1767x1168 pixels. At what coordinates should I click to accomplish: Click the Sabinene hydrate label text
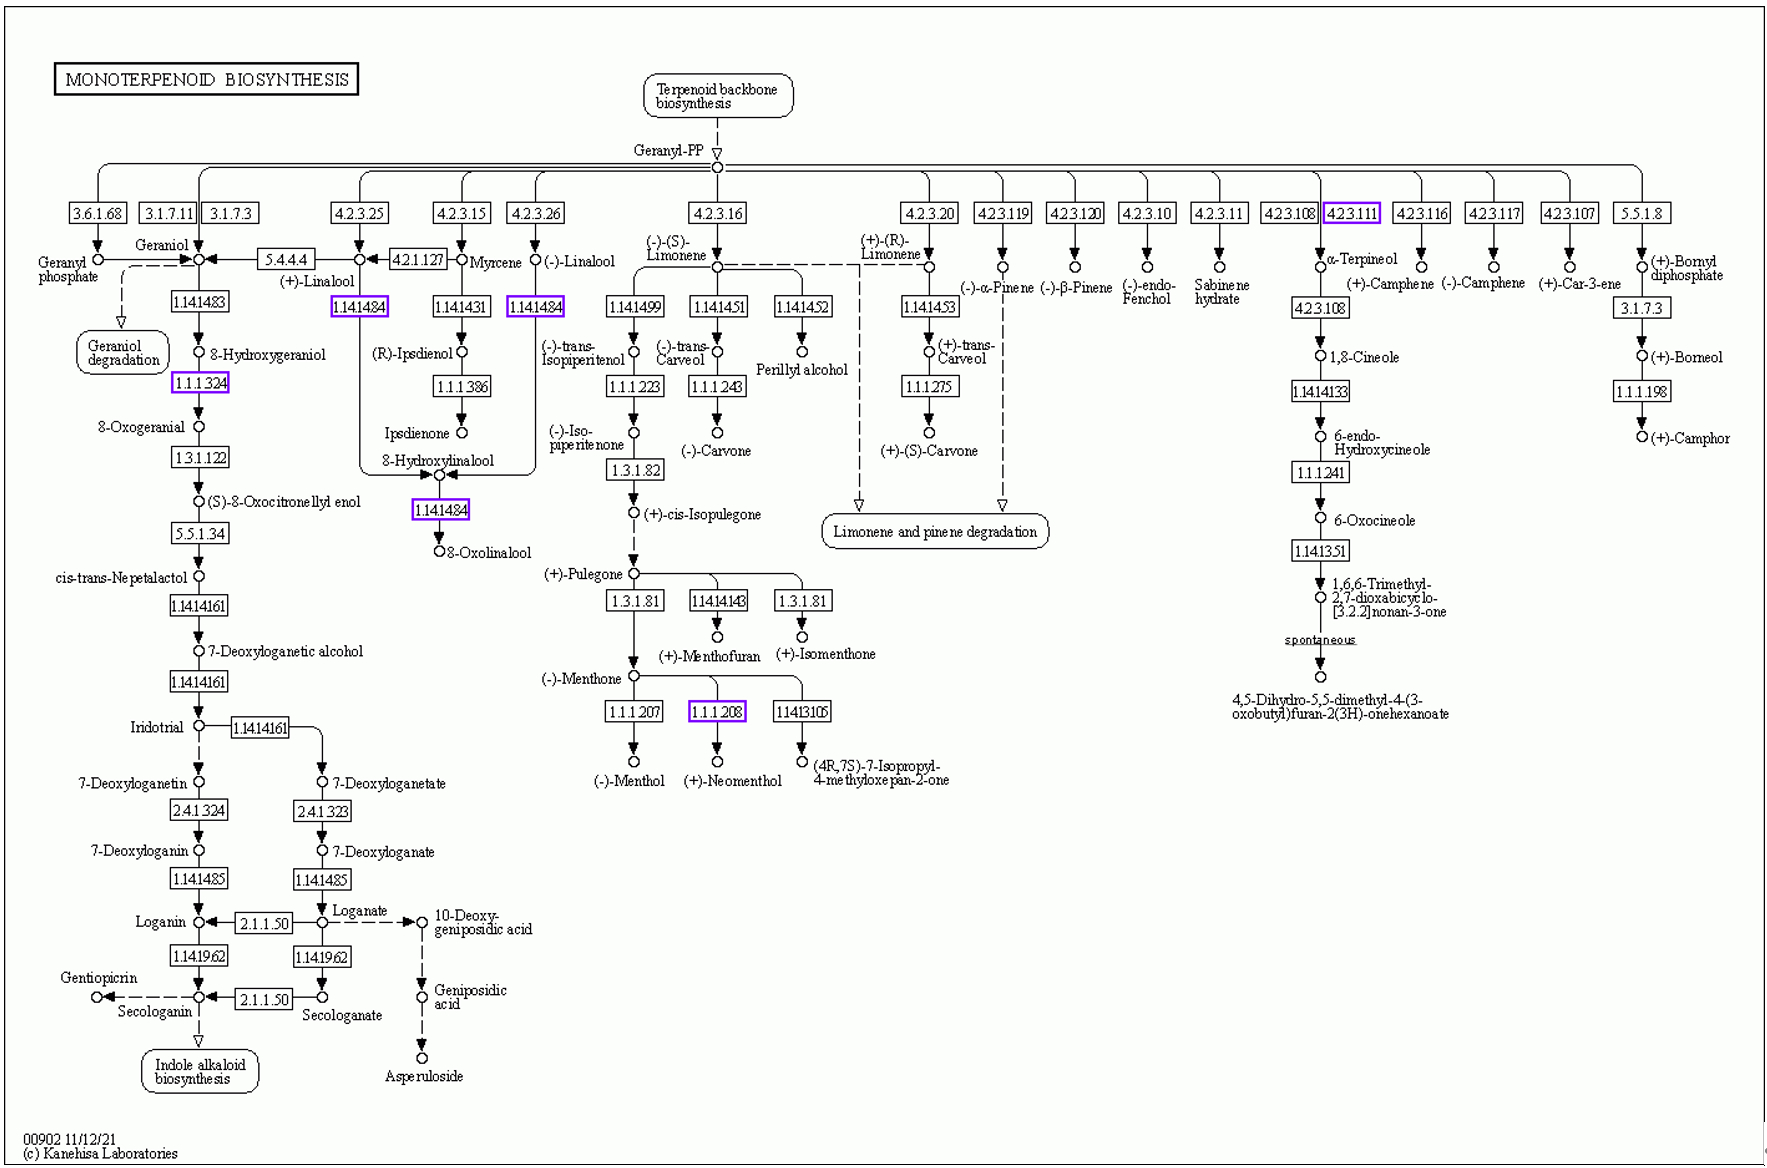1221,292
